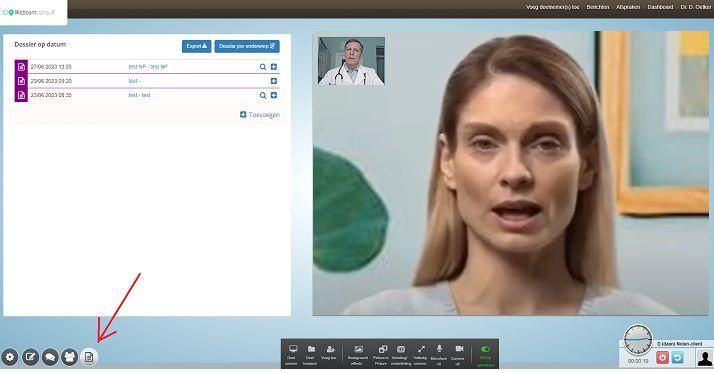Open the settings gear in the bottom toolbar

click(10, 357)
